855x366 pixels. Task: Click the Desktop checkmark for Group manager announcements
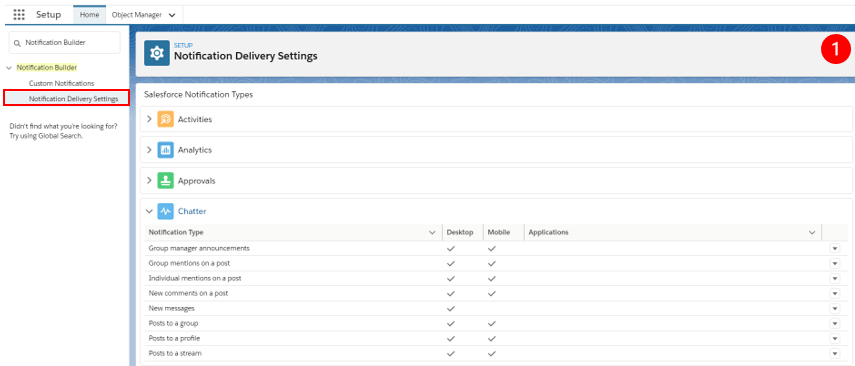click(450, 248)
